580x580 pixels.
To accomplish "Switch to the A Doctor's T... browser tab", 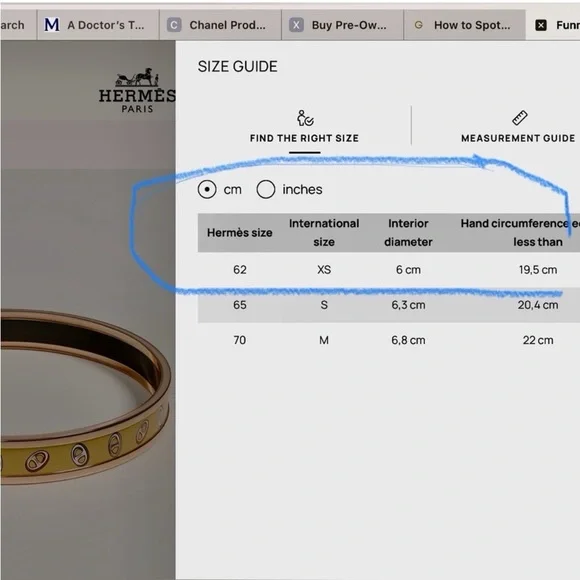I will coord(98,25).
